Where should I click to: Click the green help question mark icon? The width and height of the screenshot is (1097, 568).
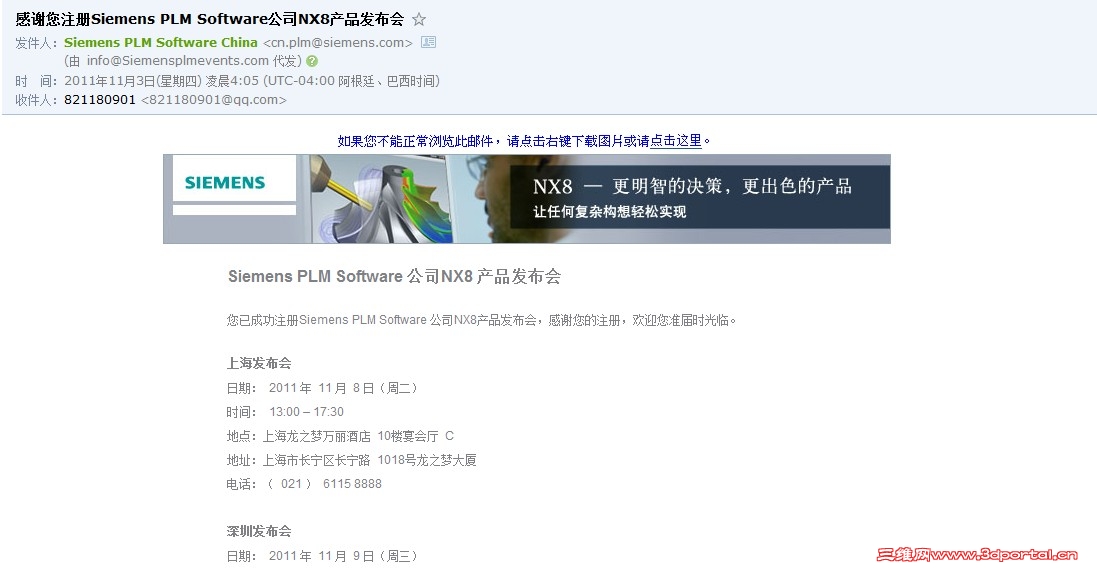point(312,61)
